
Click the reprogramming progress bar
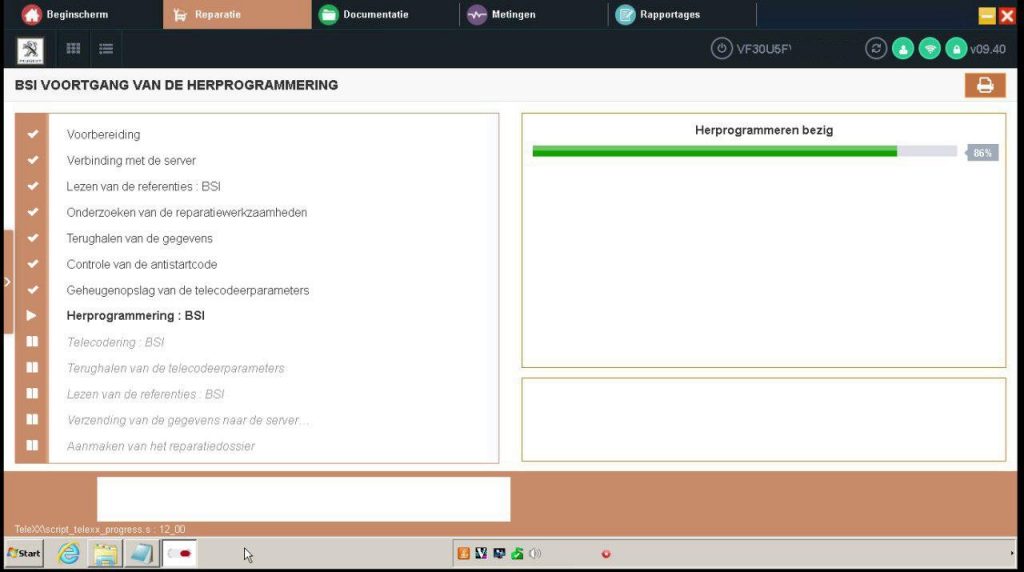(x=745, y=152)
